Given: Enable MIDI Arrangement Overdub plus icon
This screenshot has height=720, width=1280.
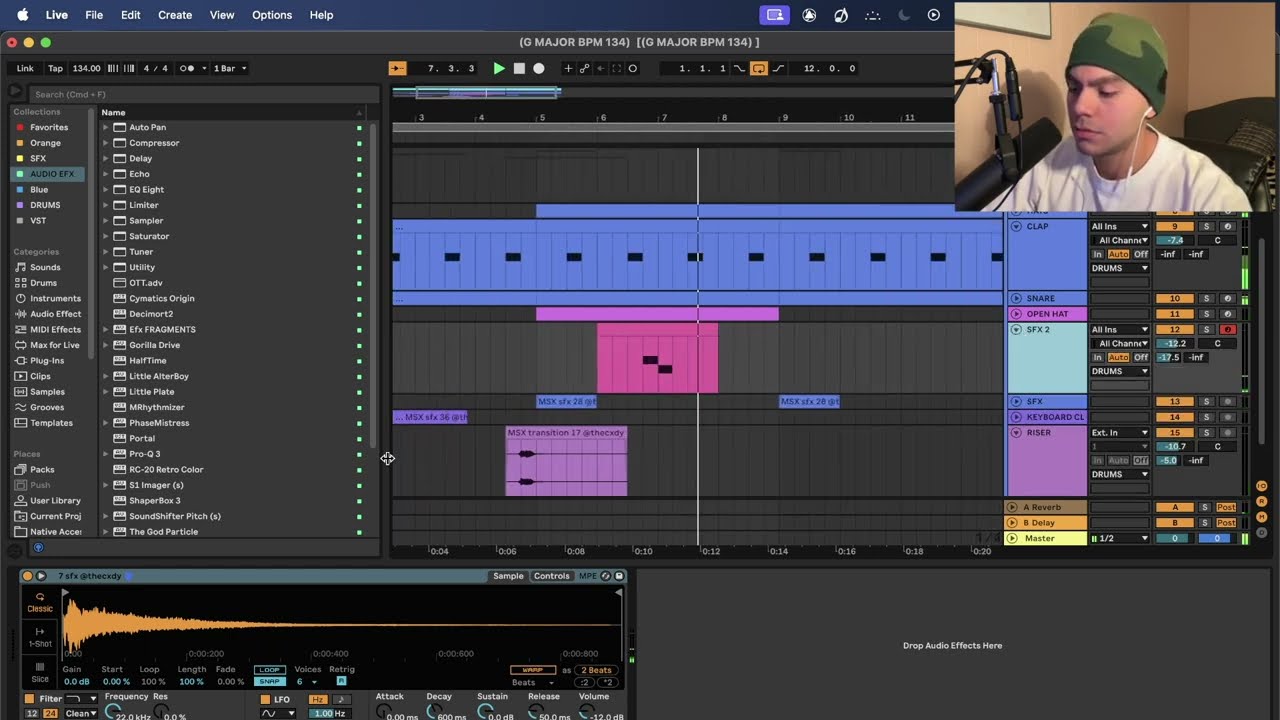Looking at the screenshot, I should coord(568,68).
